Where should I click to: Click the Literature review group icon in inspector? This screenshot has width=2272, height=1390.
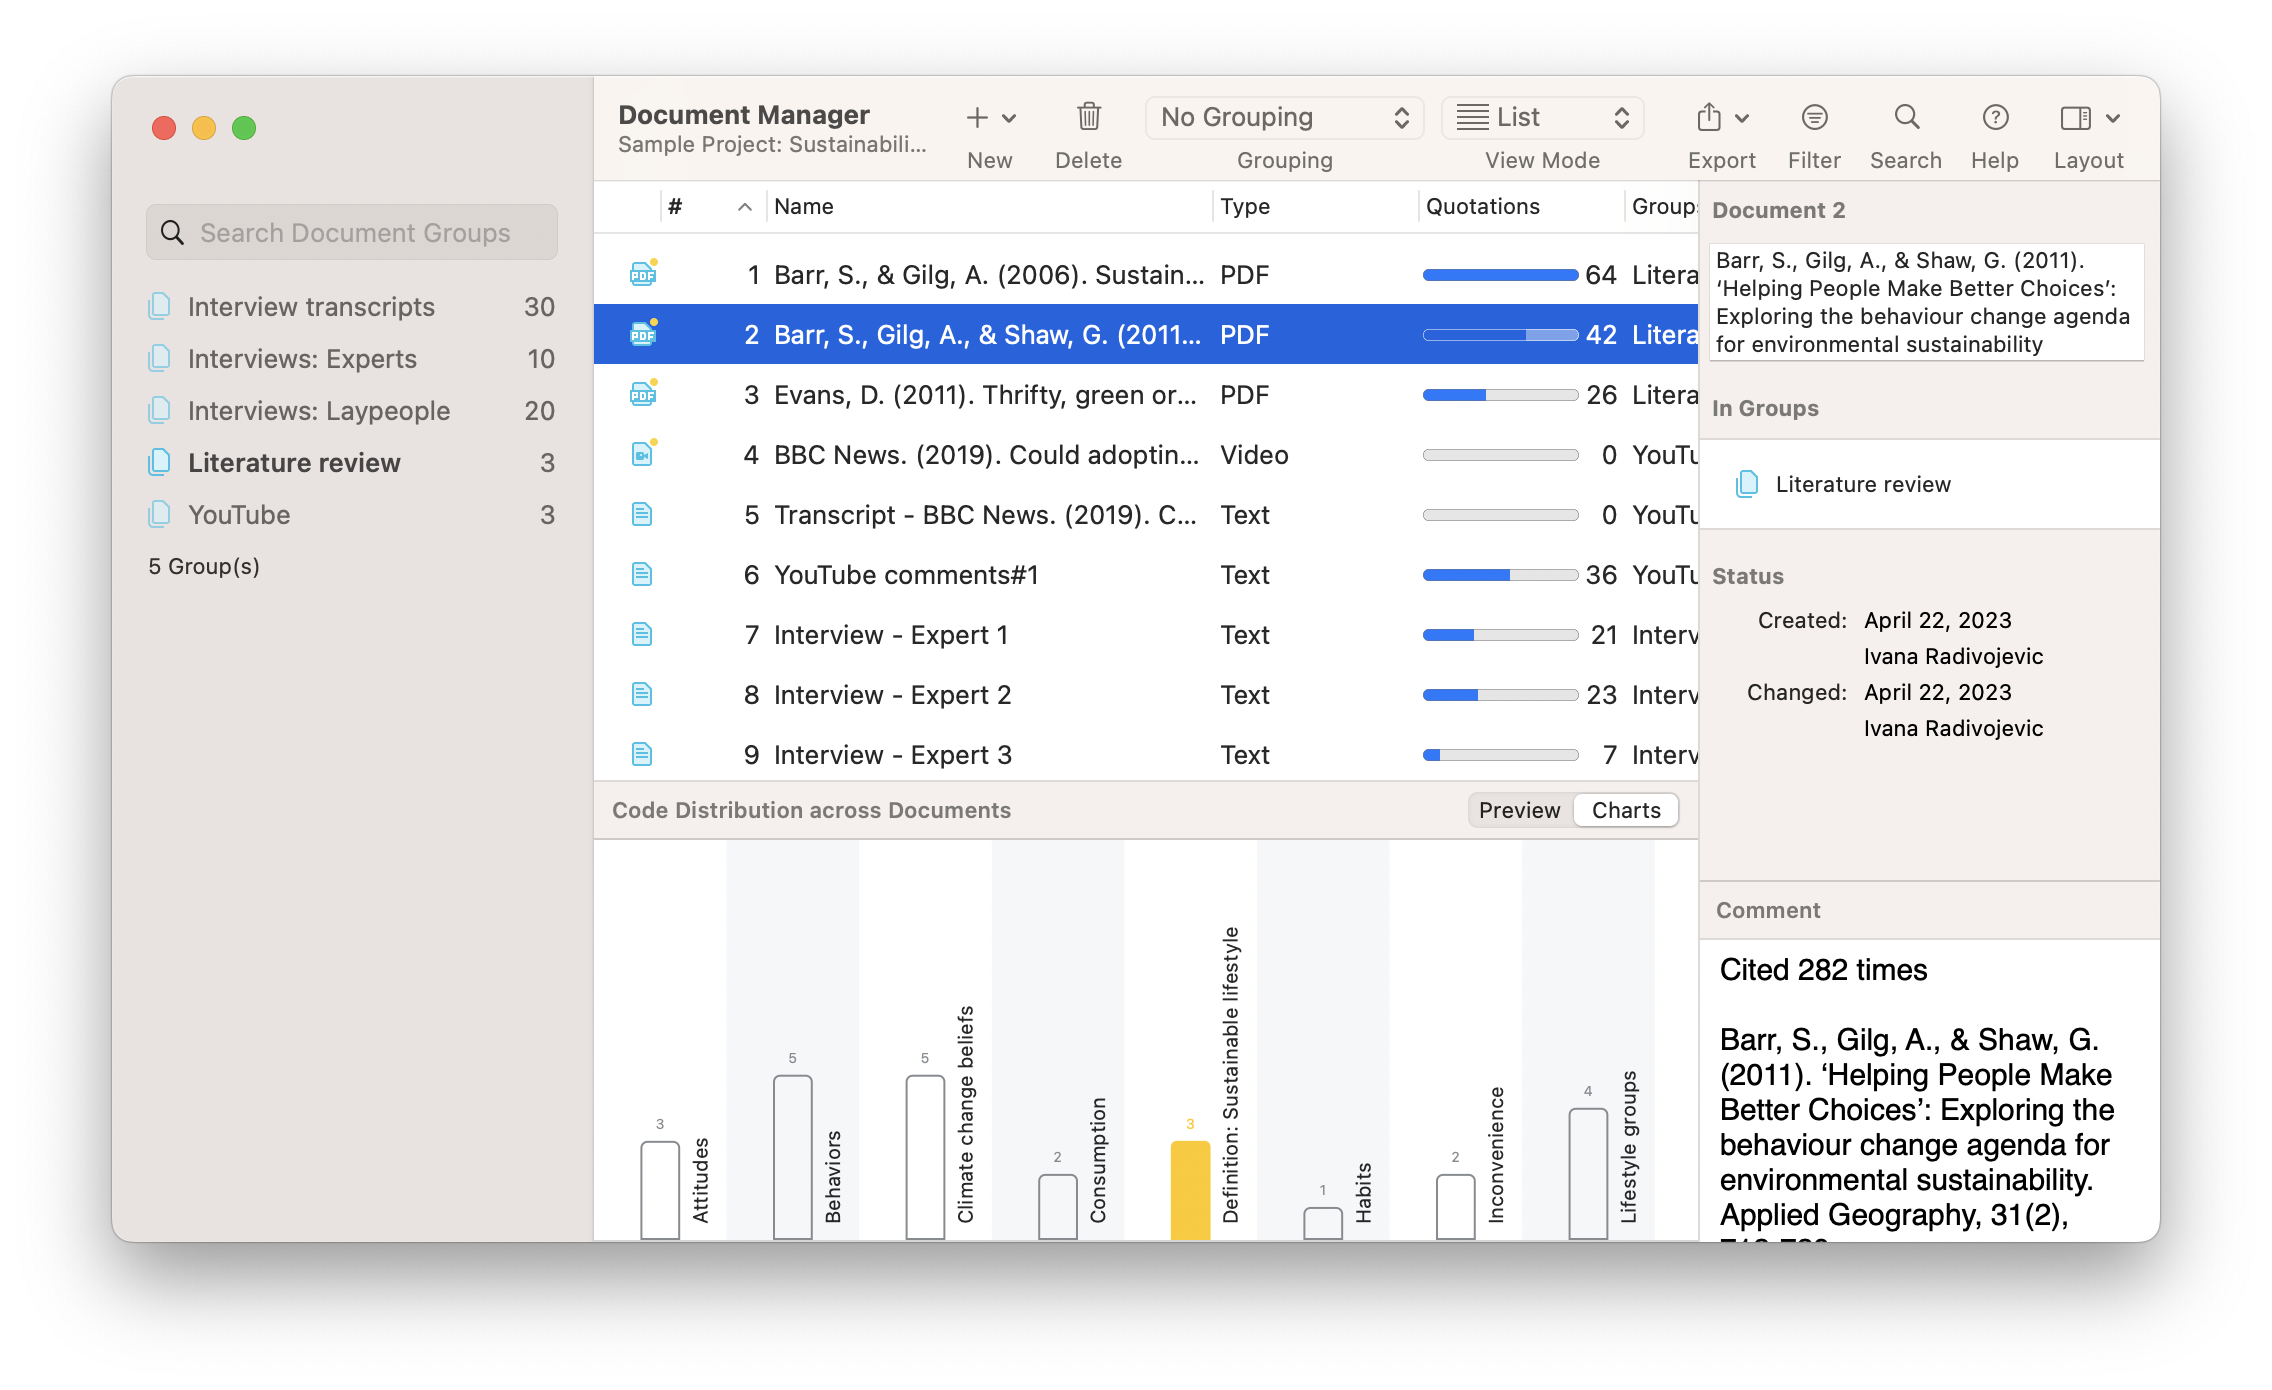[1747, 484]
